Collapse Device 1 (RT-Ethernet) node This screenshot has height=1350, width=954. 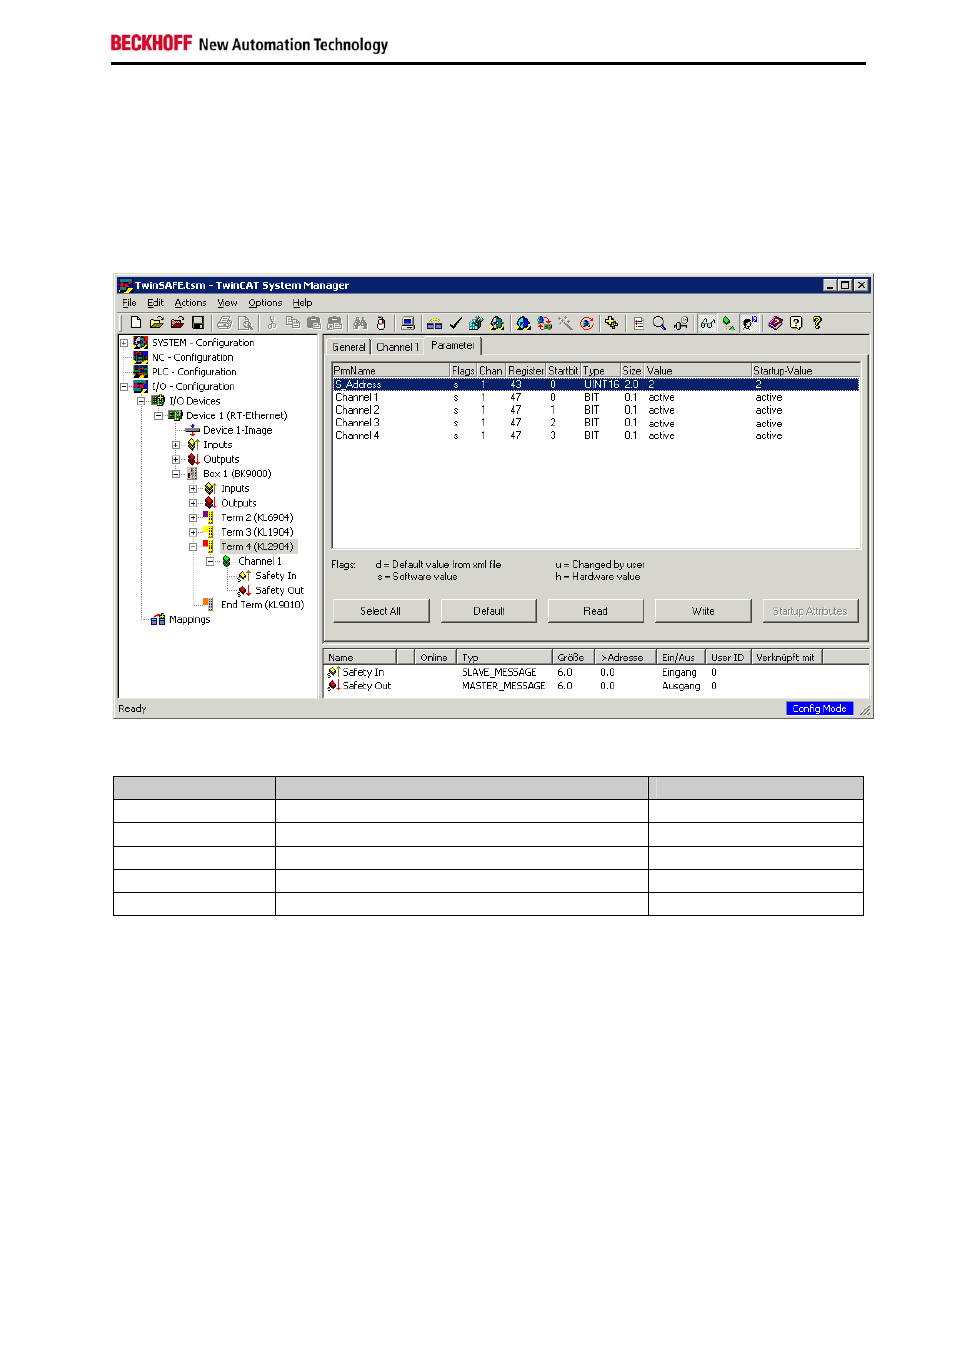click(158, 416)
